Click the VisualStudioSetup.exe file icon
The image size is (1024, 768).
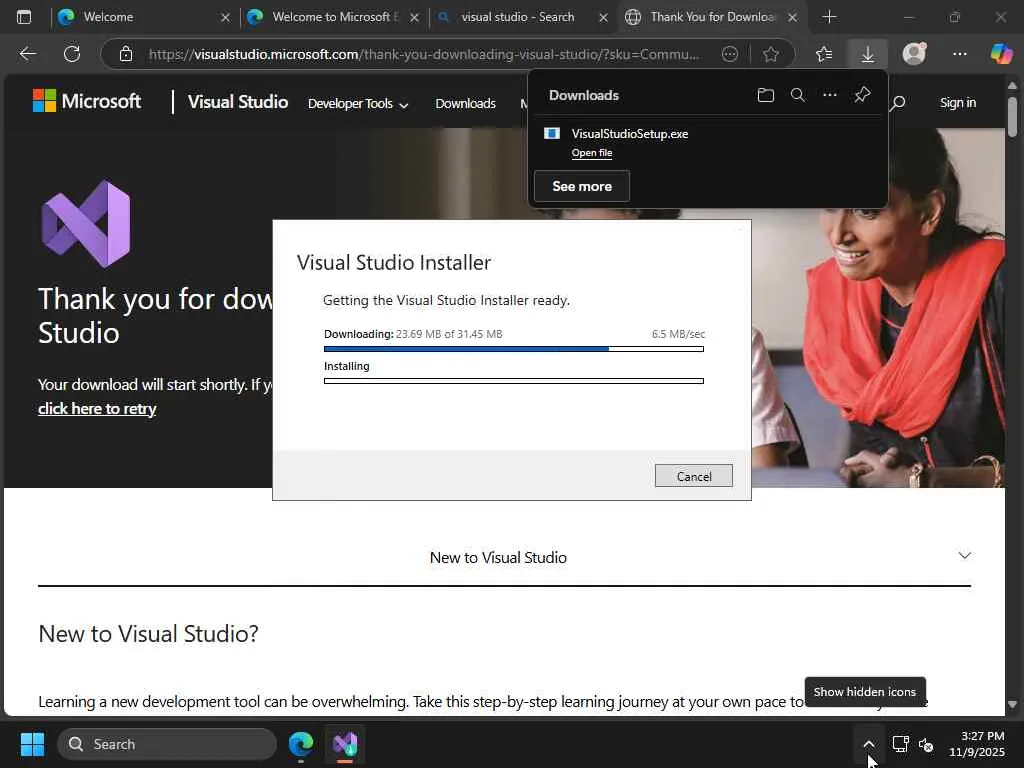coord(552,133)
